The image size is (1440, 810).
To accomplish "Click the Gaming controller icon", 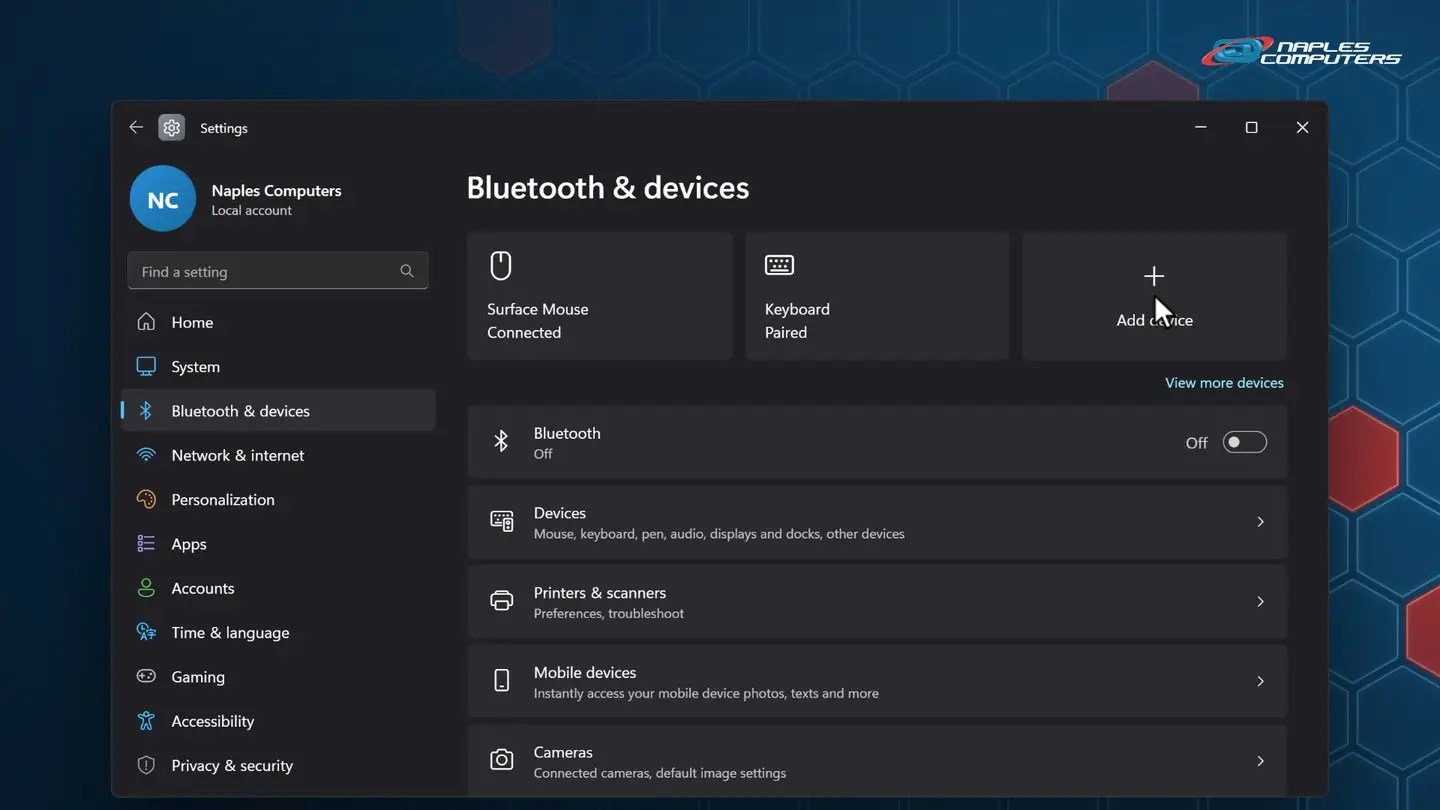I will click(146, 676).
